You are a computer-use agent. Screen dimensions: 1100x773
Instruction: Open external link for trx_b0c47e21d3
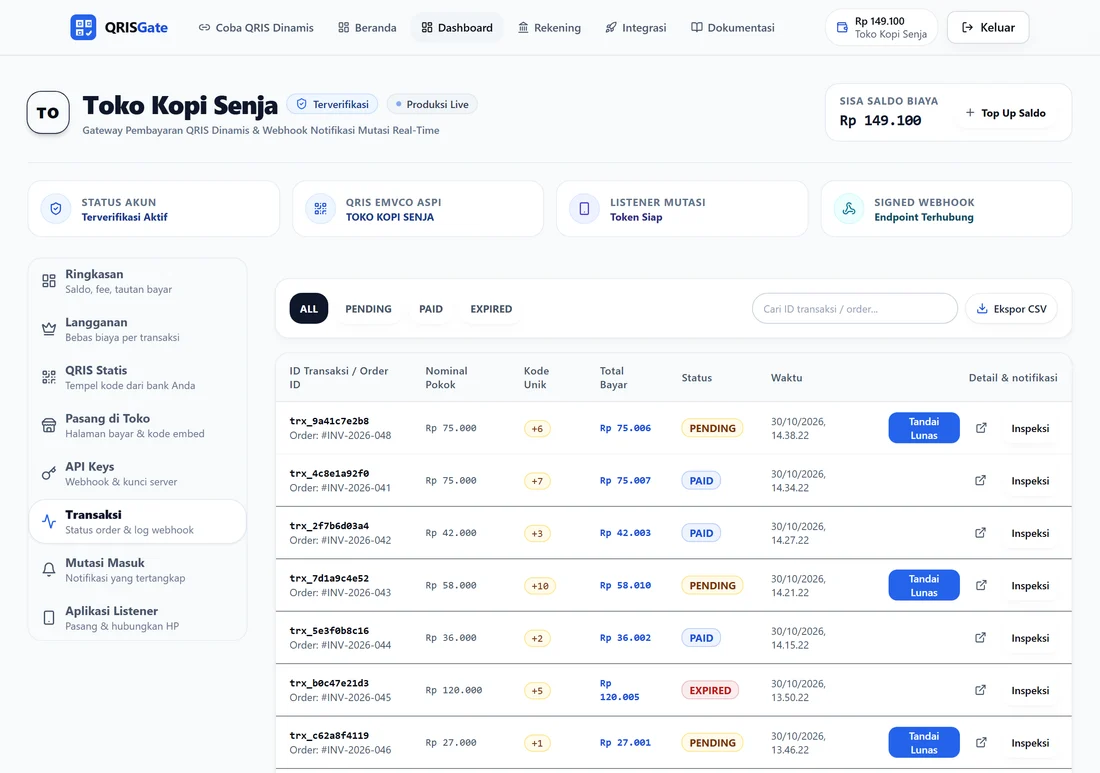coord(981,690)
